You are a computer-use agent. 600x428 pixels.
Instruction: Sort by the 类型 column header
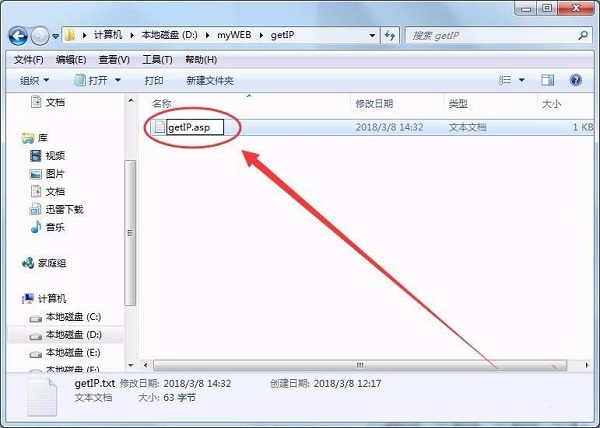point(458,104)
